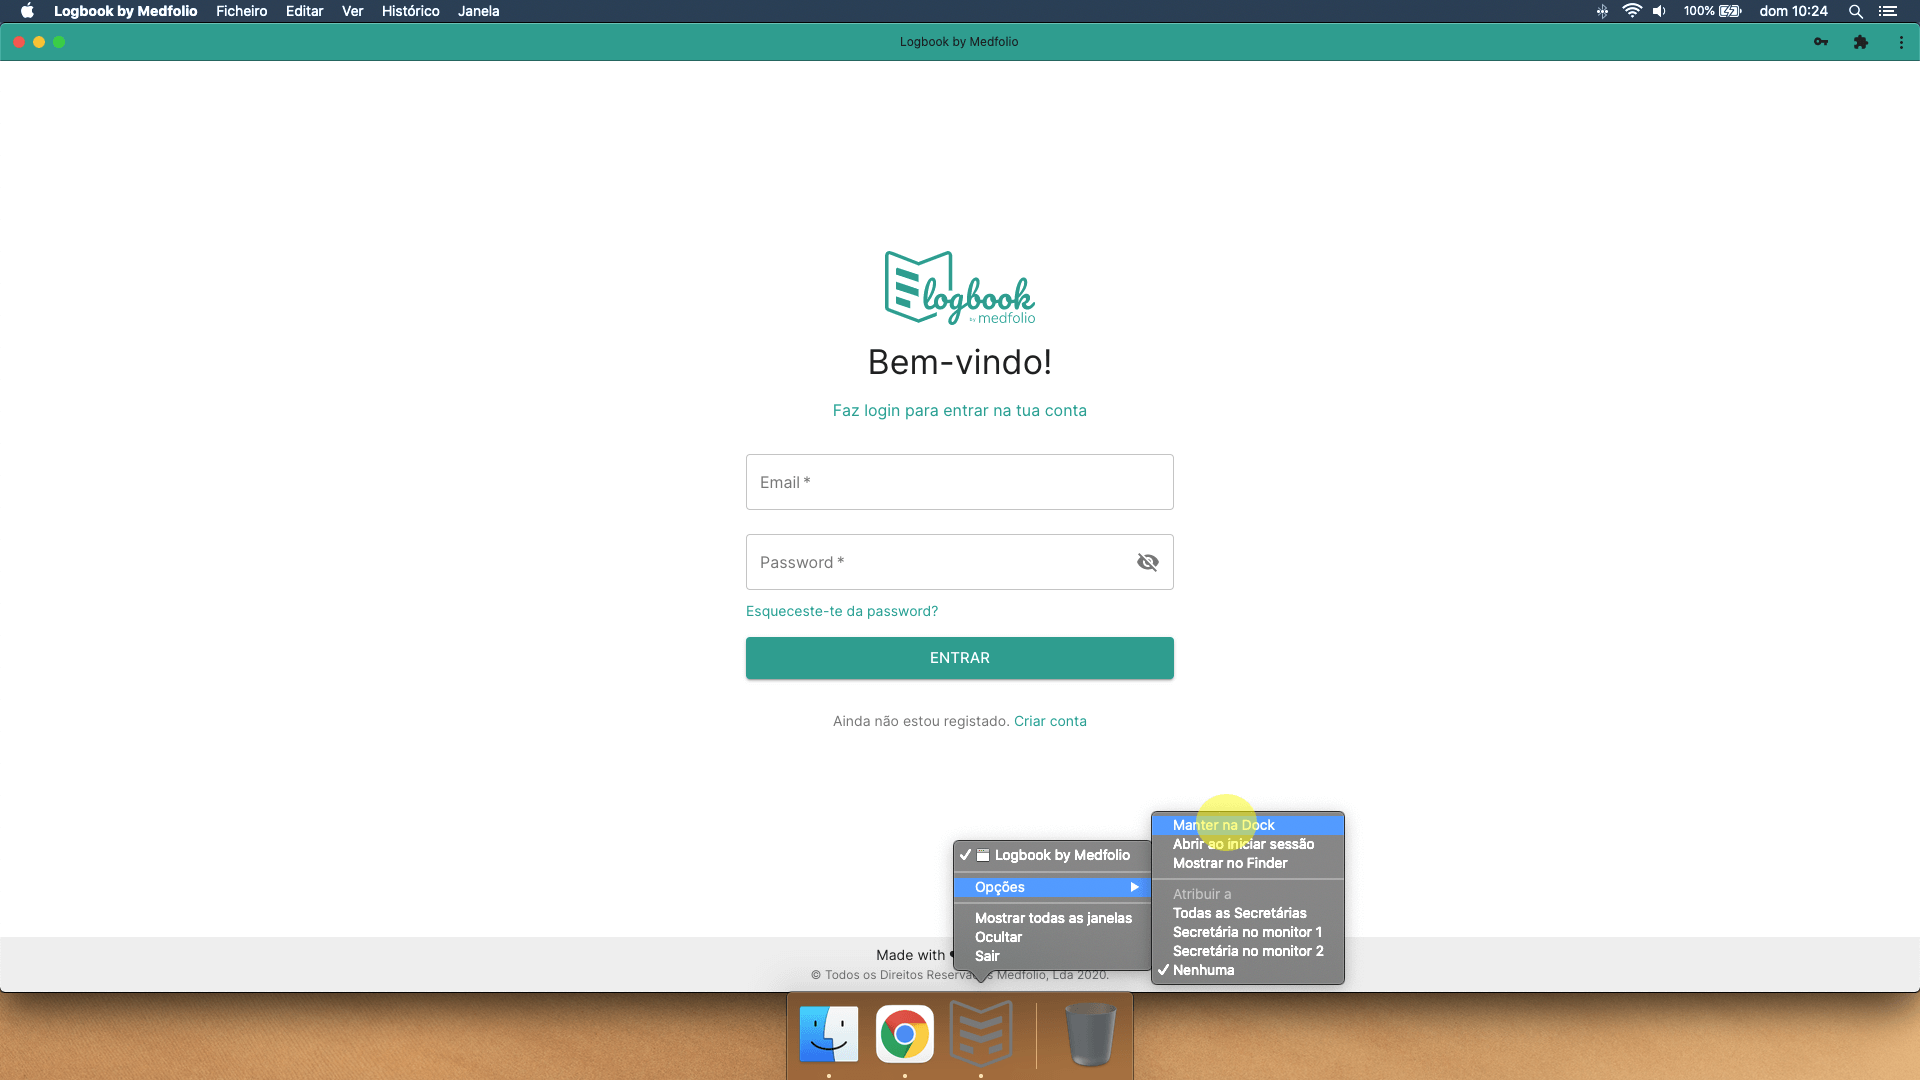
Task: Open Finder from the Dock
Action: pos(829,1034)
